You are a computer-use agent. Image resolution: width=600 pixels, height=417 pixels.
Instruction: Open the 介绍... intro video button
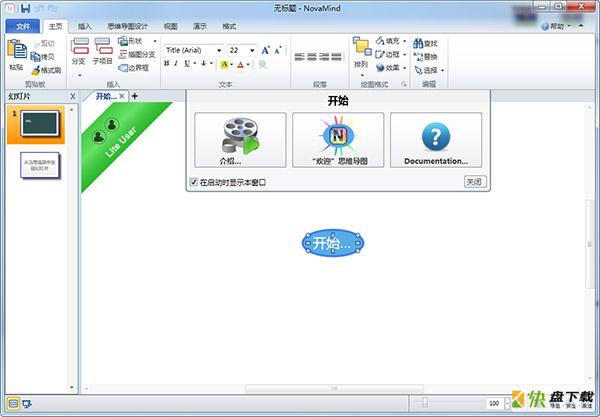point(240,140)
